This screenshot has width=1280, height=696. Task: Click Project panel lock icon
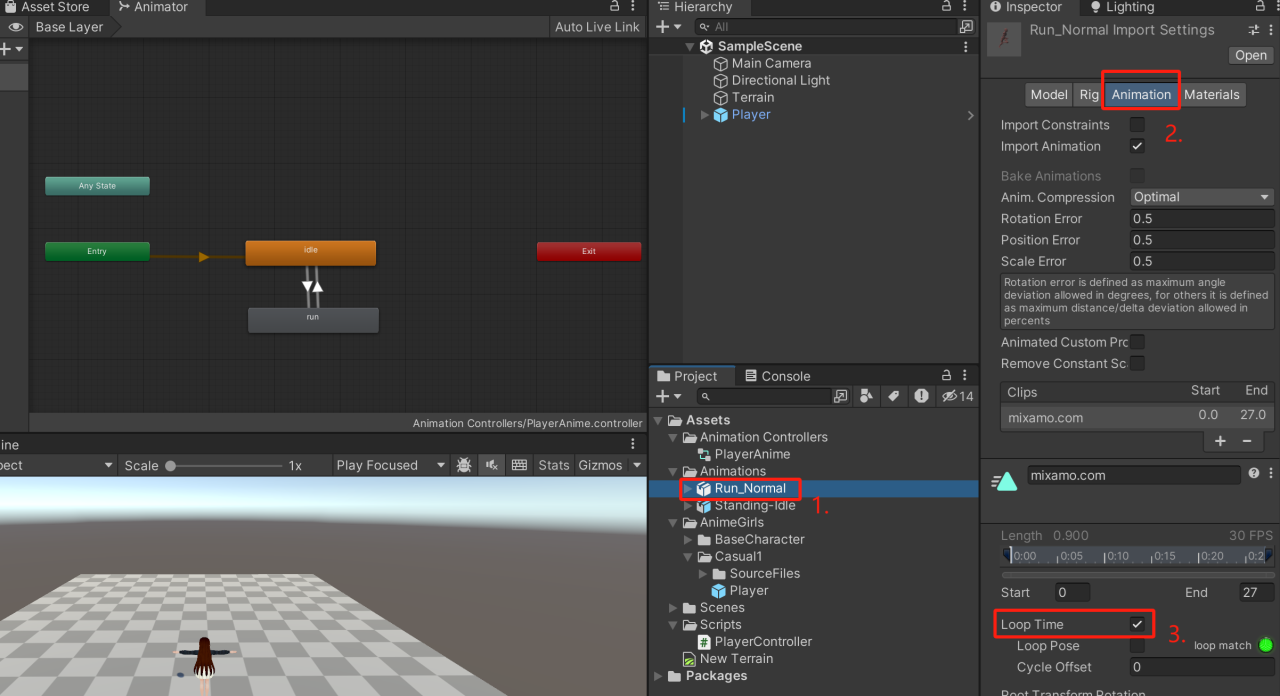[x=946, y=376]
